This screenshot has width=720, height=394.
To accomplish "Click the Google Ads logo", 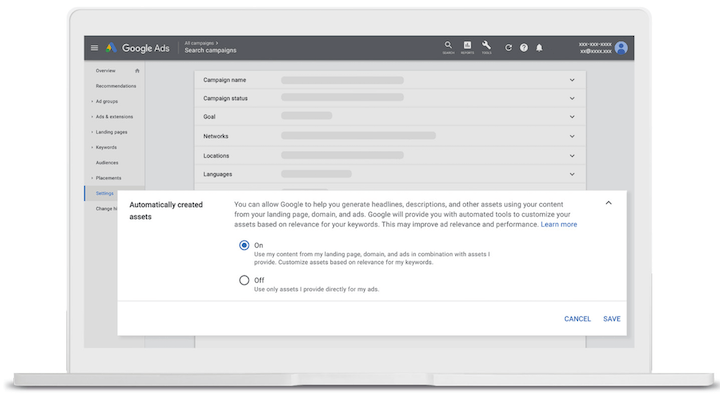I will (x=137, y=48).
